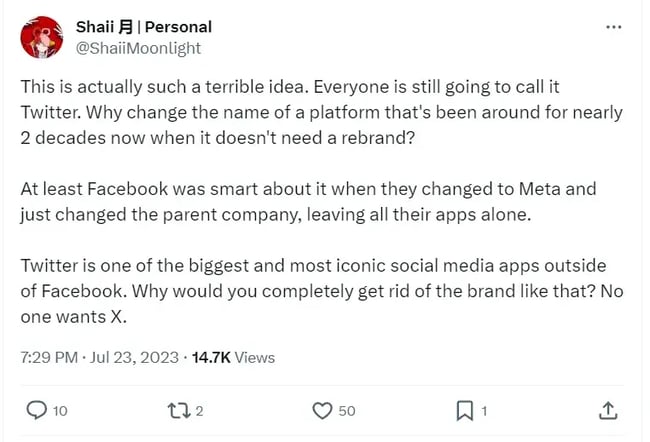
Task: Open the three-dot more options menu
Action: (x=613, y=27)
